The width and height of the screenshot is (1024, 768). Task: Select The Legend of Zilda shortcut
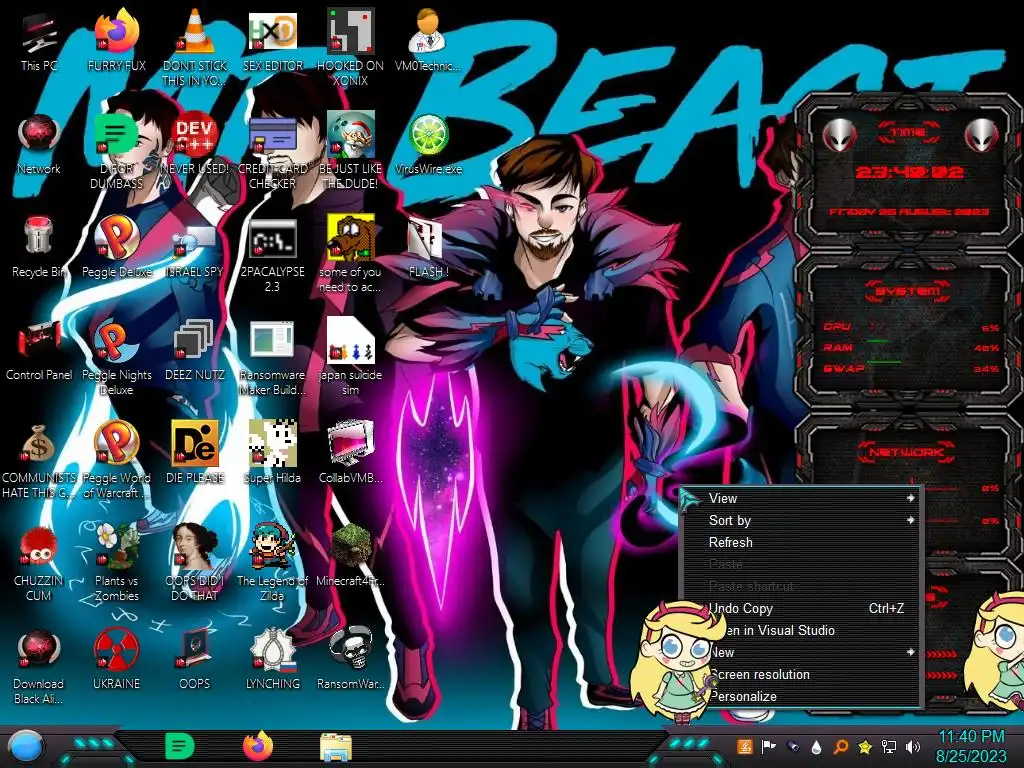coord(272,563)
